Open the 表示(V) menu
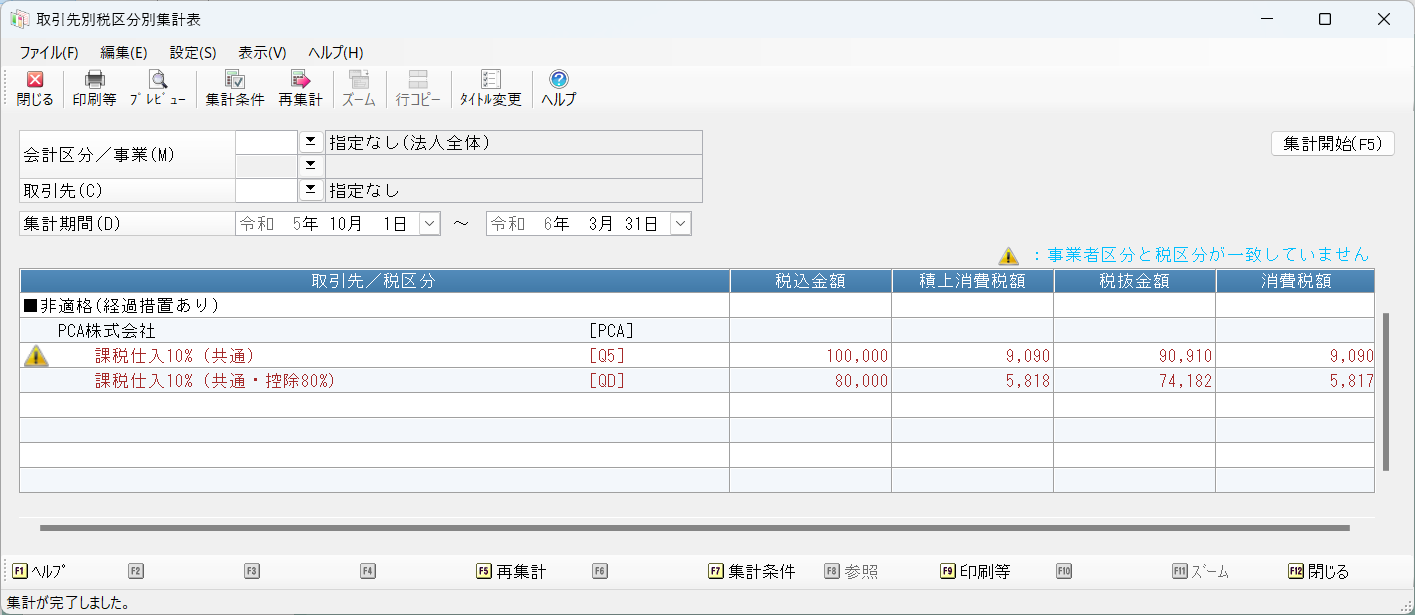1415x615 pixels. click(262, 53)
